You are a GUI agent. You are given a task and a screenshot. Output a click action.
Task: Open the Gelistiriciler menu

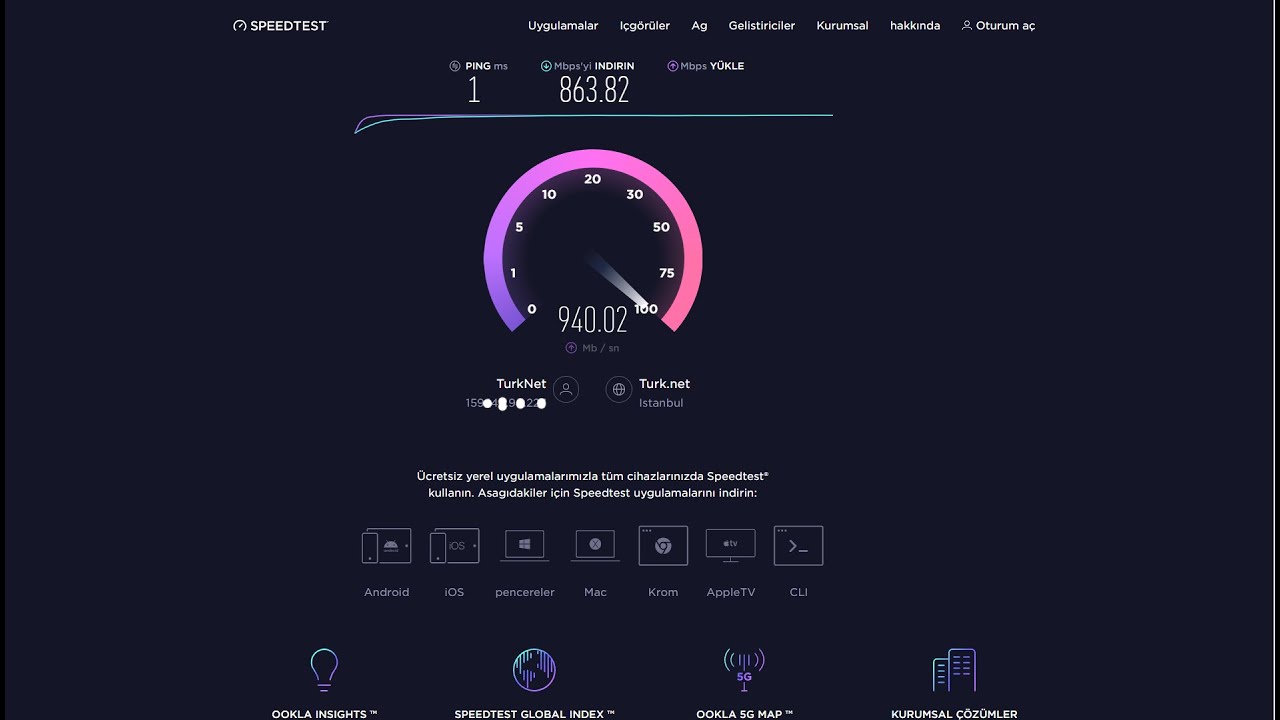(762, 26)
